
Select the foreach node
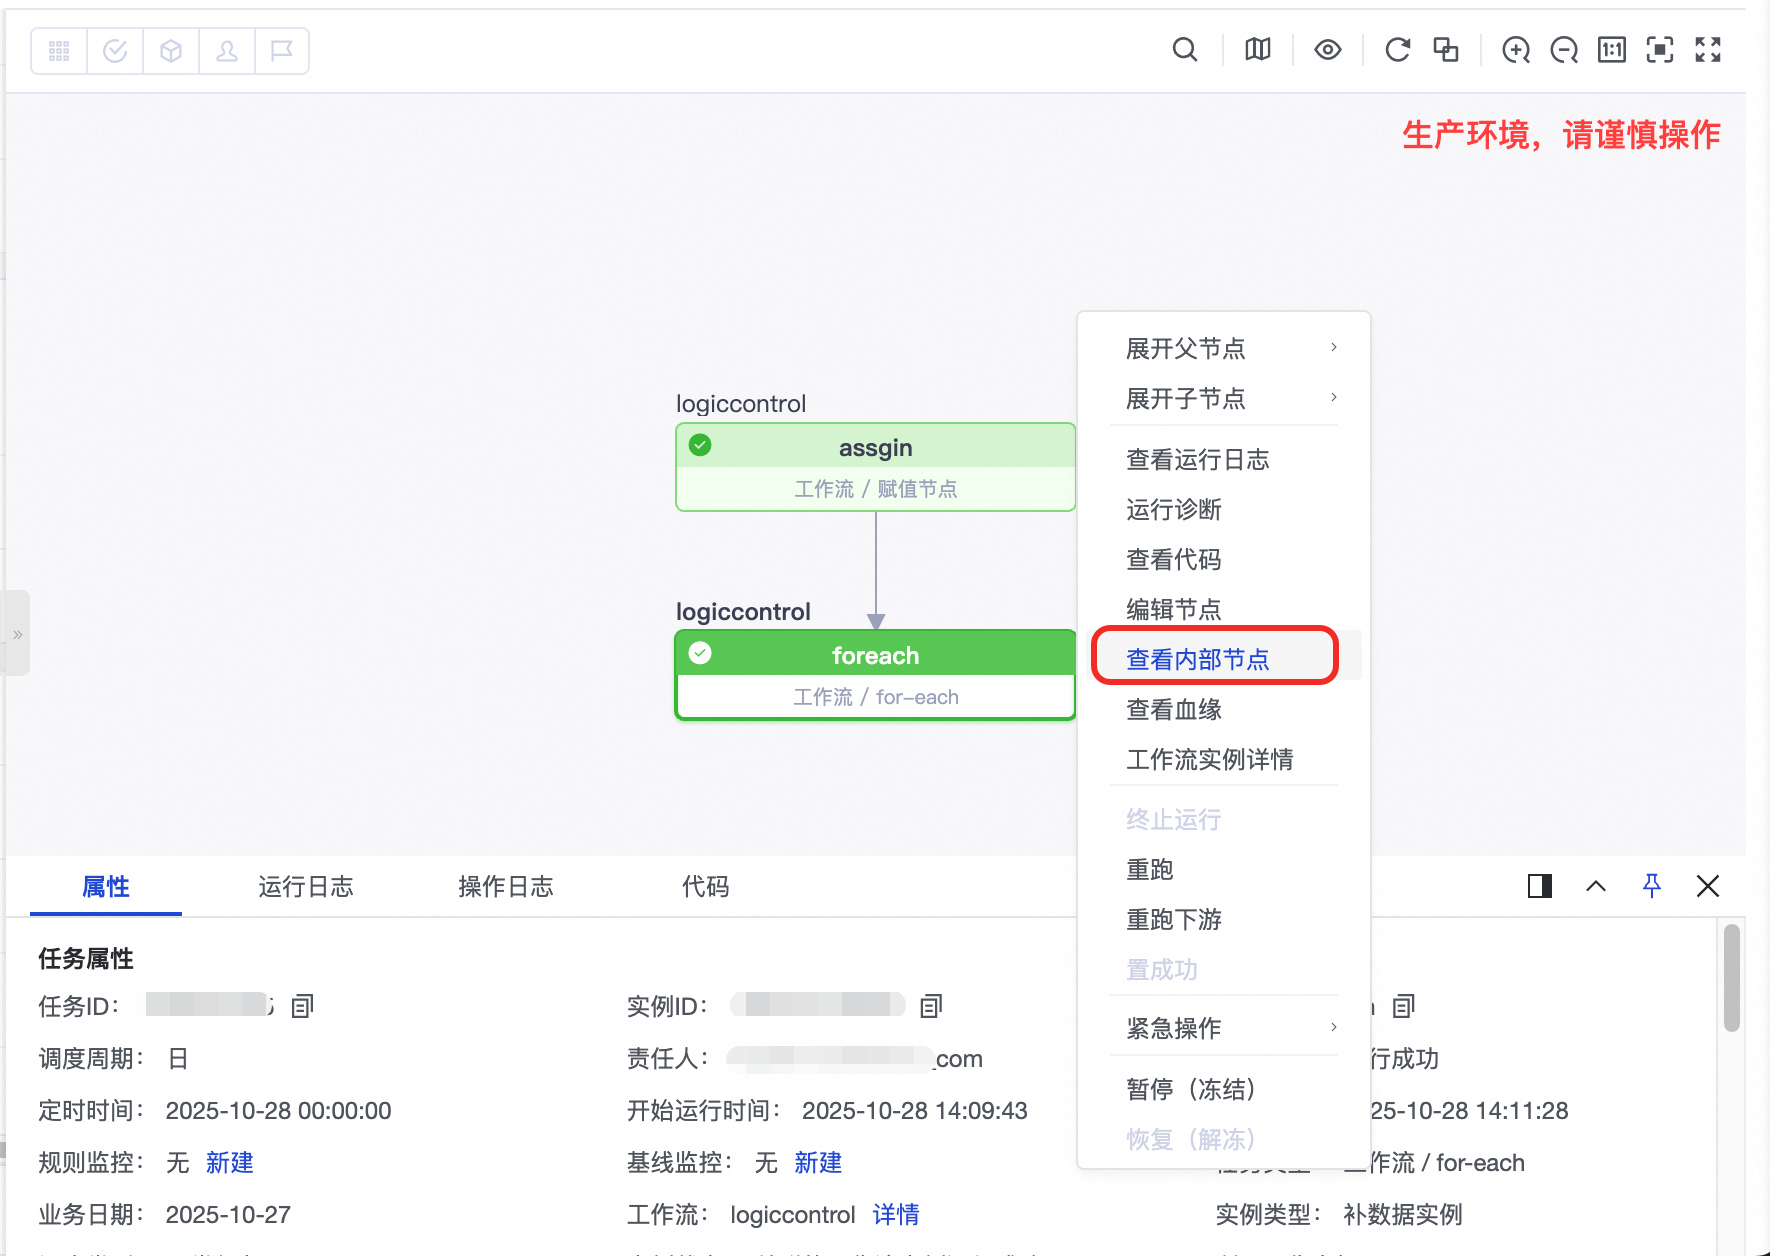pos(875,675)
